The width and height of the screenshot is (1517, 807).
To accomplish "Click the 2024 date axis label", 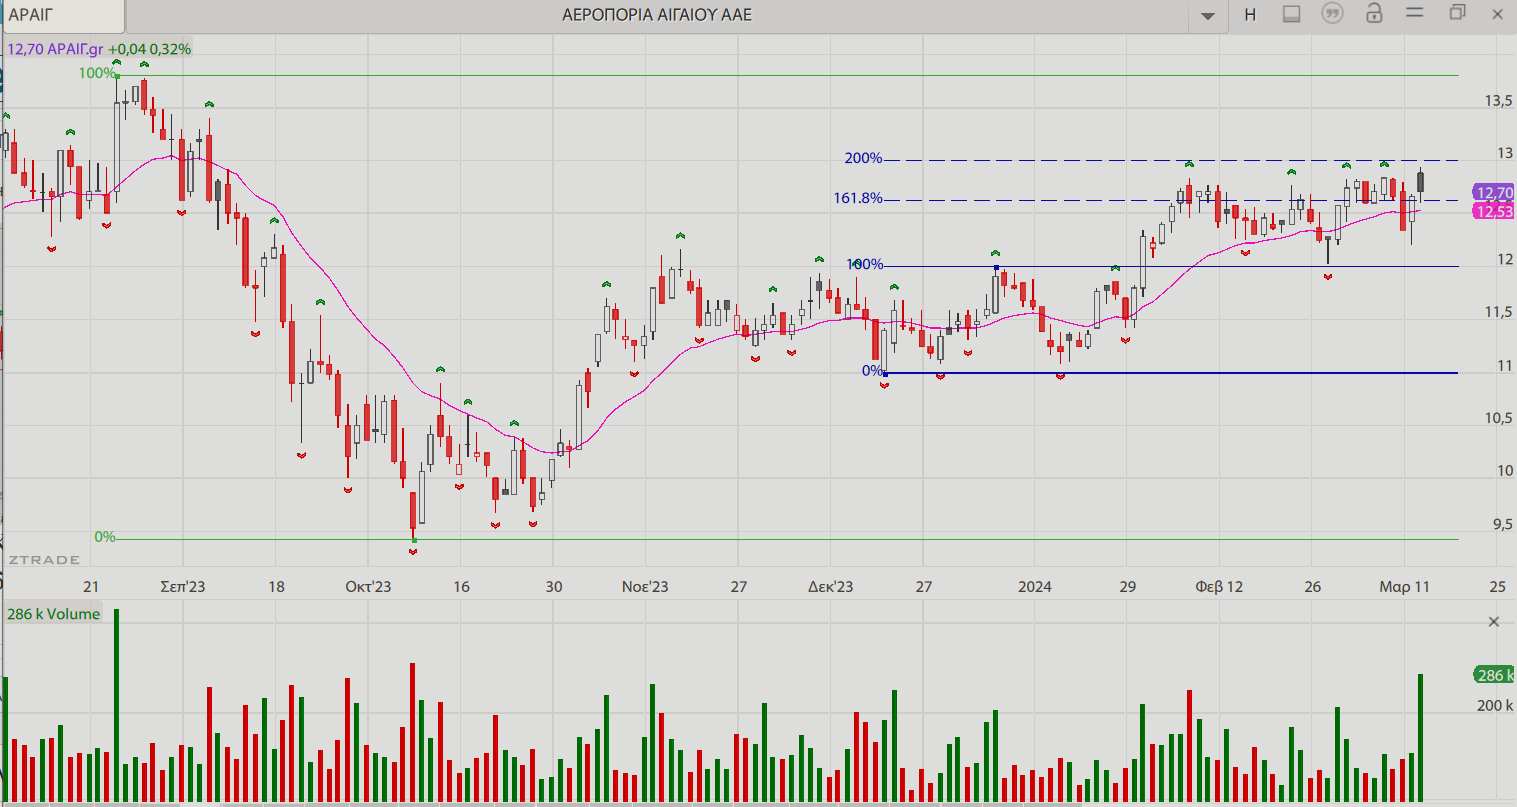I will pyautogui.click(x=1035, y=587).
